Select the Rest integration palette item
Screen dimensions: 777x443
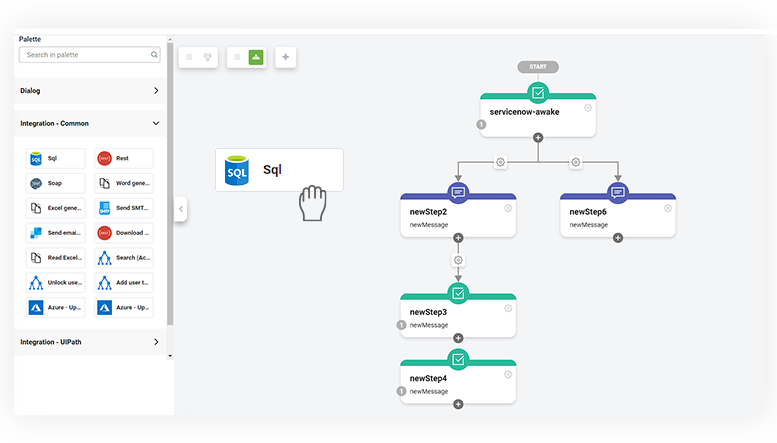coord(124,159)
